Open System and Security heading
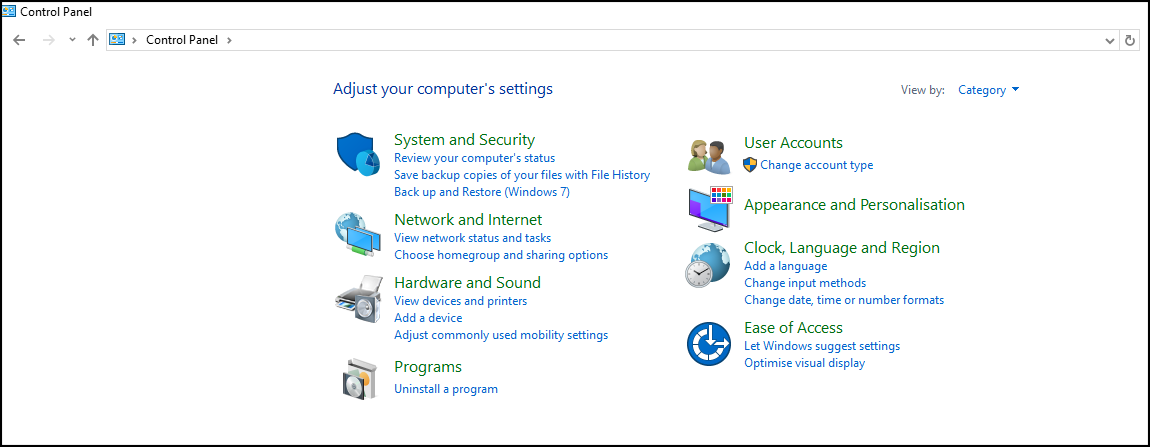The width and height of the screenshot is (1150, 447). pyautogui.click(x=465, y=139)
